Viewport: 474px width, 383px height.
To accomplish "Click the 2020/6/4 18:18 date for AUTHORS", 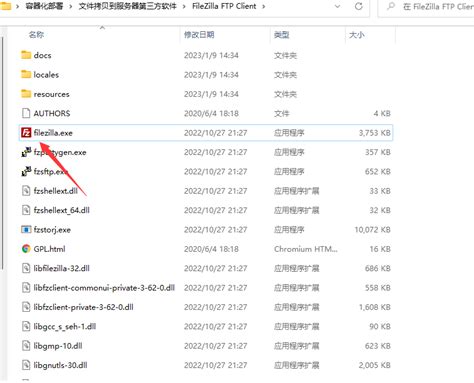I will click(x=211, y=113).
